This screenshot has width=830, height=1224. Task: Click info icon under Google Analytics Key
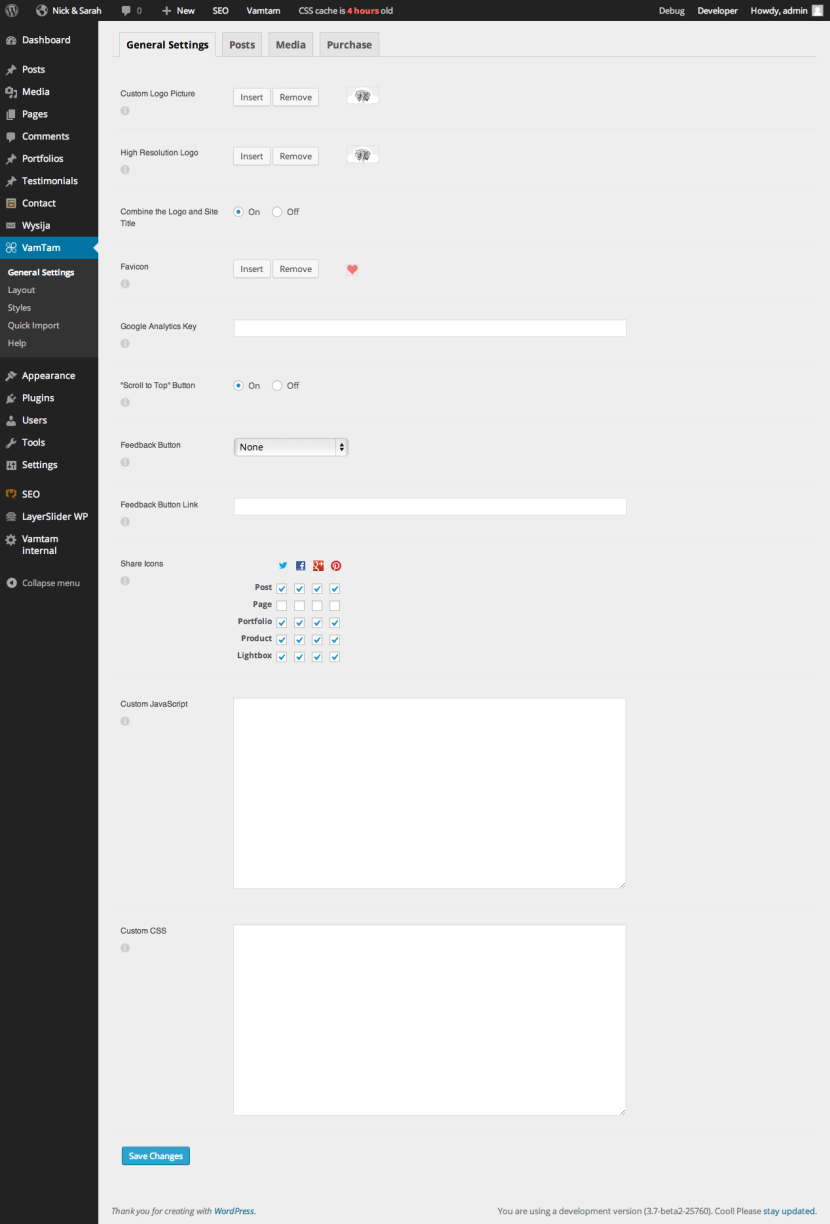tap(125, 344)
